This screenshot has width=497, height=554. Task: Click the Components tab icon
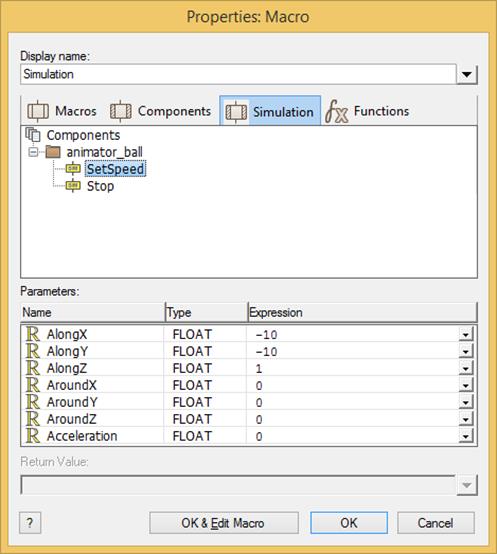120,111
